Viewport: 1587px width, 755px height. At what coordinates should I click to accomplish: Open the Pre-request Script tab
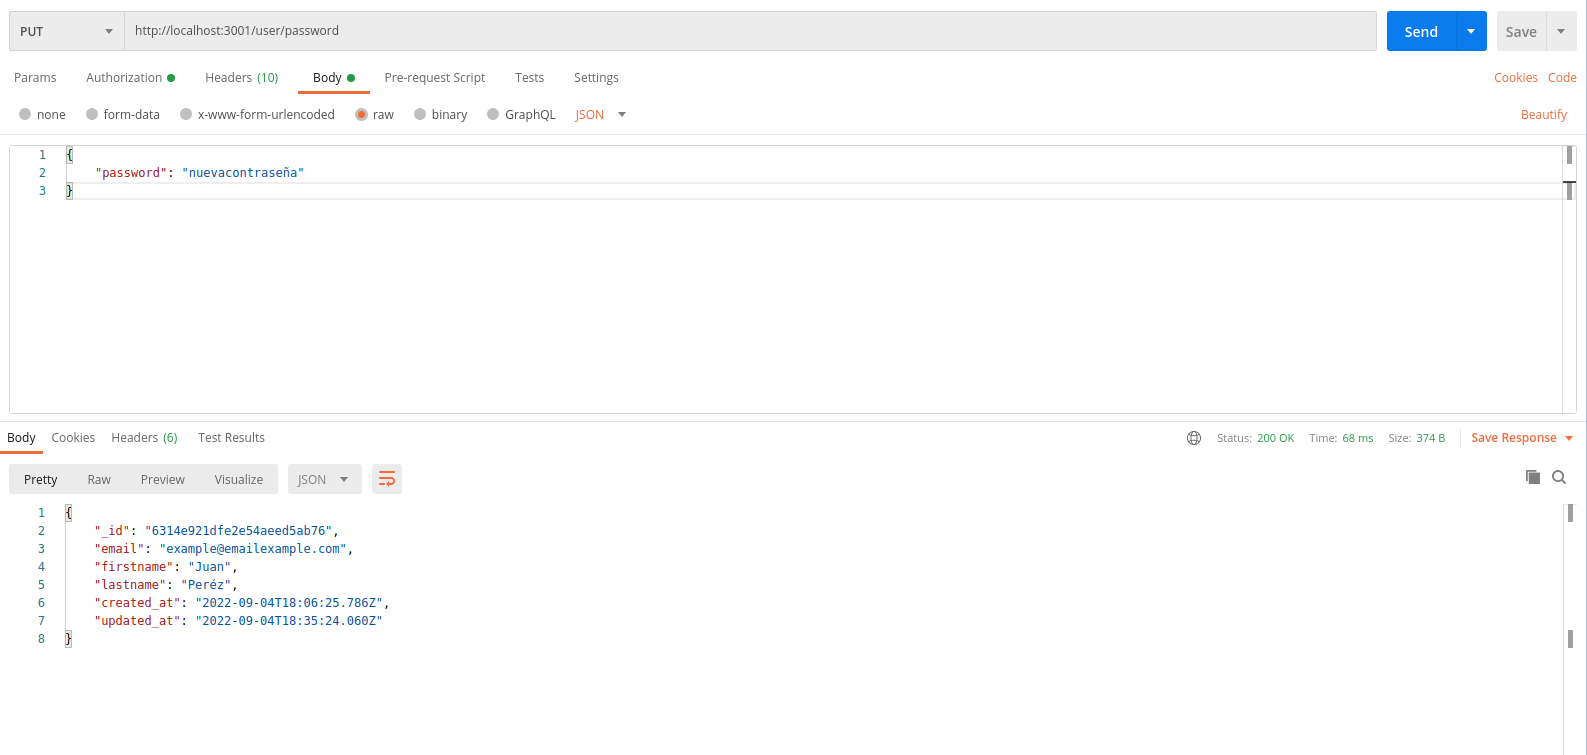[x=434, y=78]
